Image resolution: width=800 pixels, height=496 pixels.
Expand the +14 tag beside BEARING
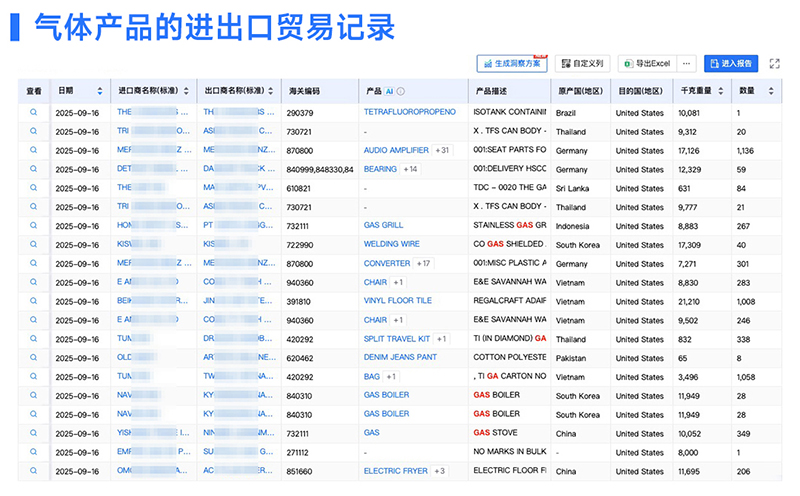[x=410, y=169]
